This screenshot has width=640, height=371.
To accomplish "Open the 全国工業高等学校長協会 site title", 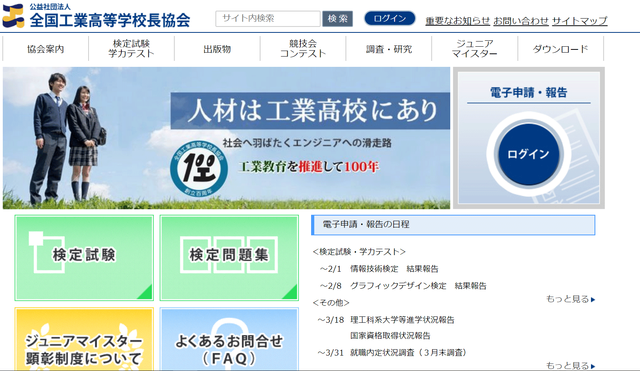I will (x=110, y=20).
